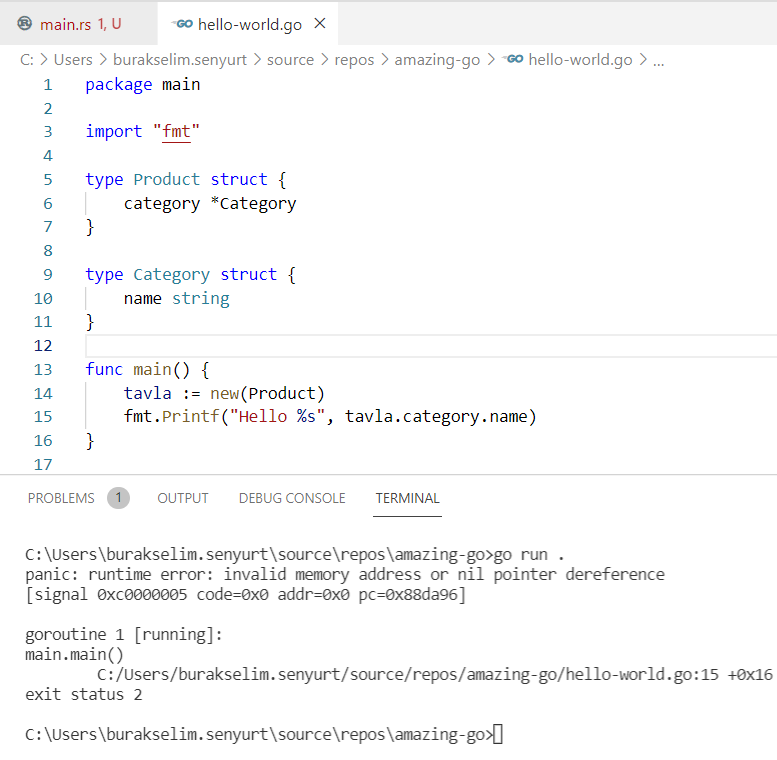The image size is (777, 760).
Task: Click the repos breadcrumb item
Action: (354, 60)
